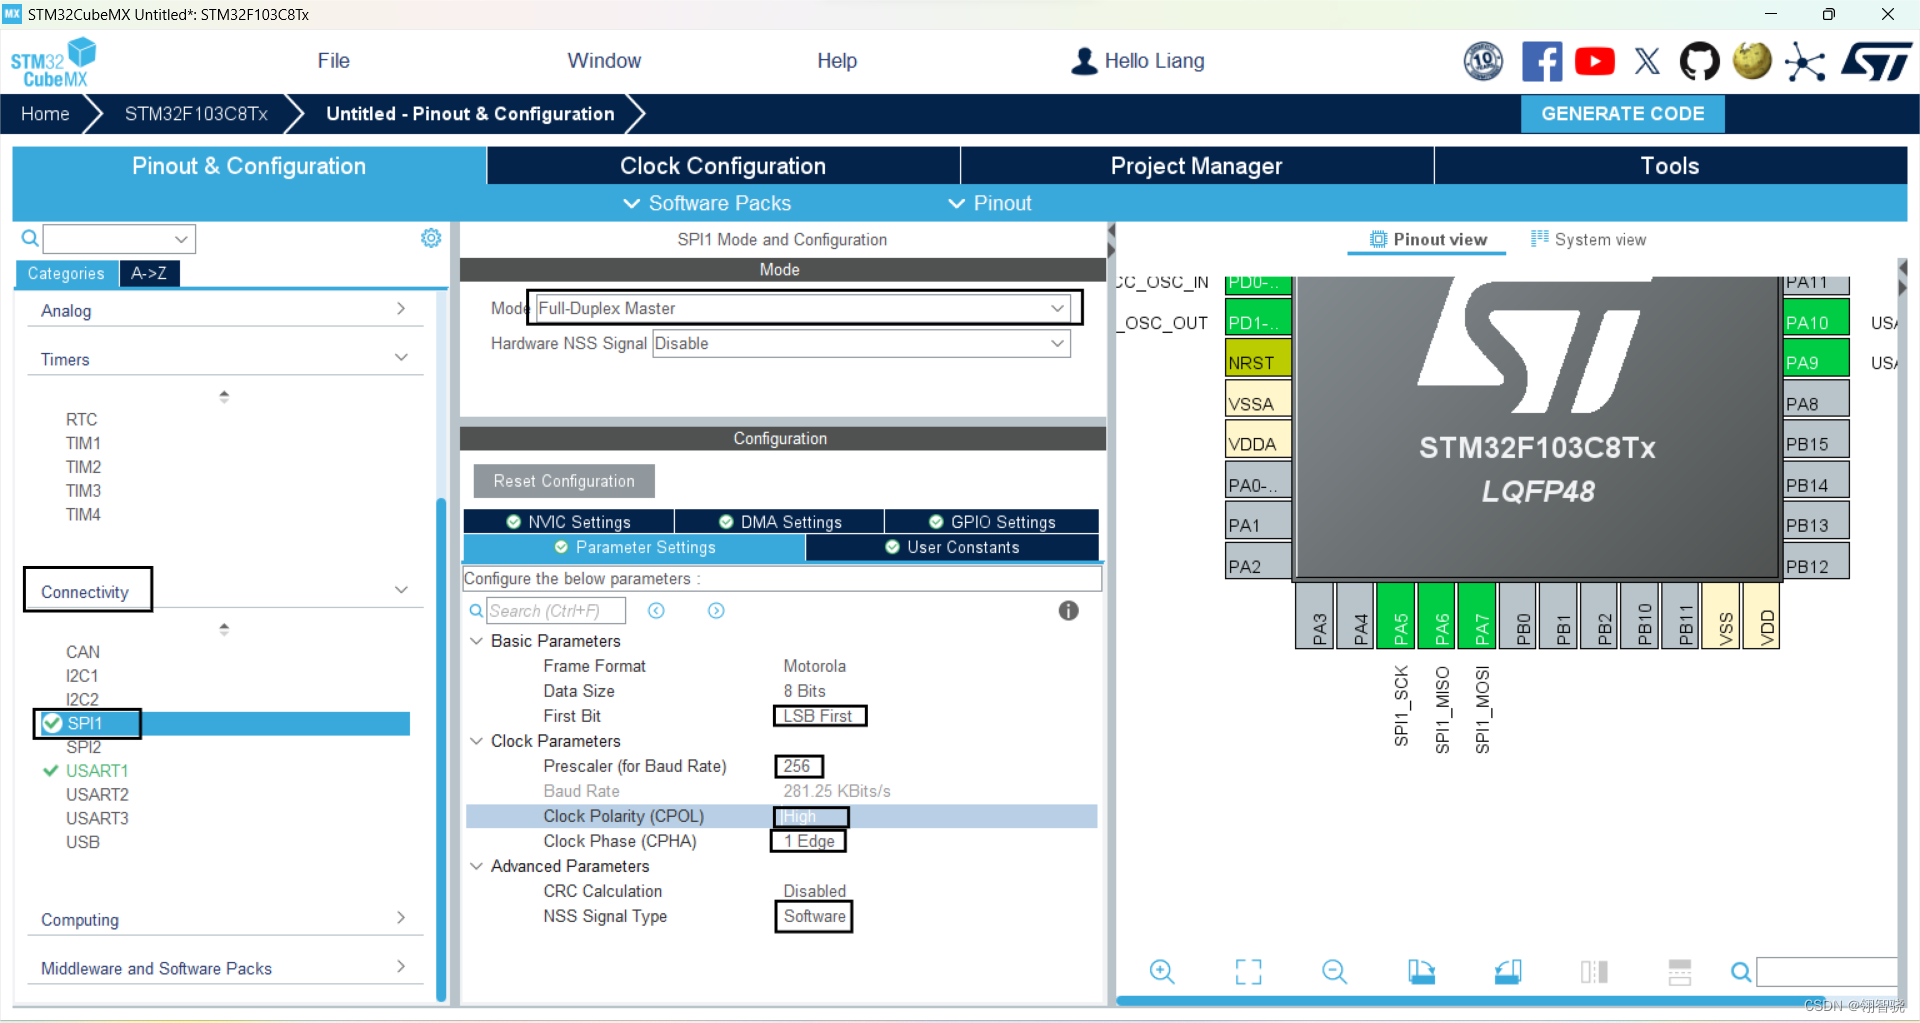Switch to Tools tab
Image resolution: width=1920 pixels, height=1023 pixels.
tap(1670, 166)
